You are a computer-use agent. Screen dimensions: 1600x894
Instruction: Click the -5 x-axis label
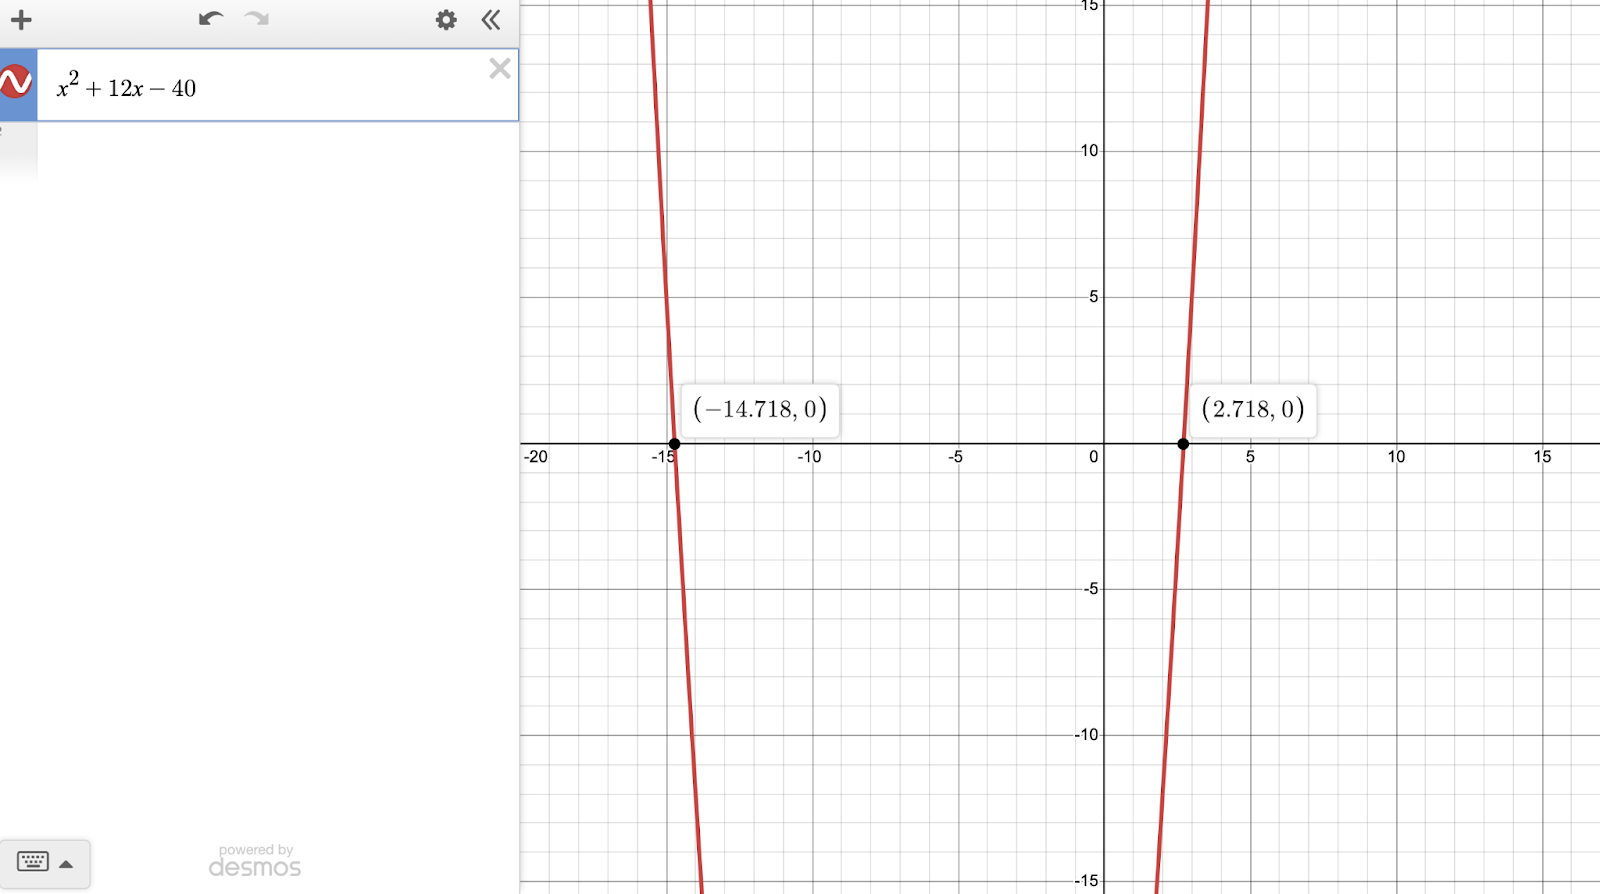[955, 457]
